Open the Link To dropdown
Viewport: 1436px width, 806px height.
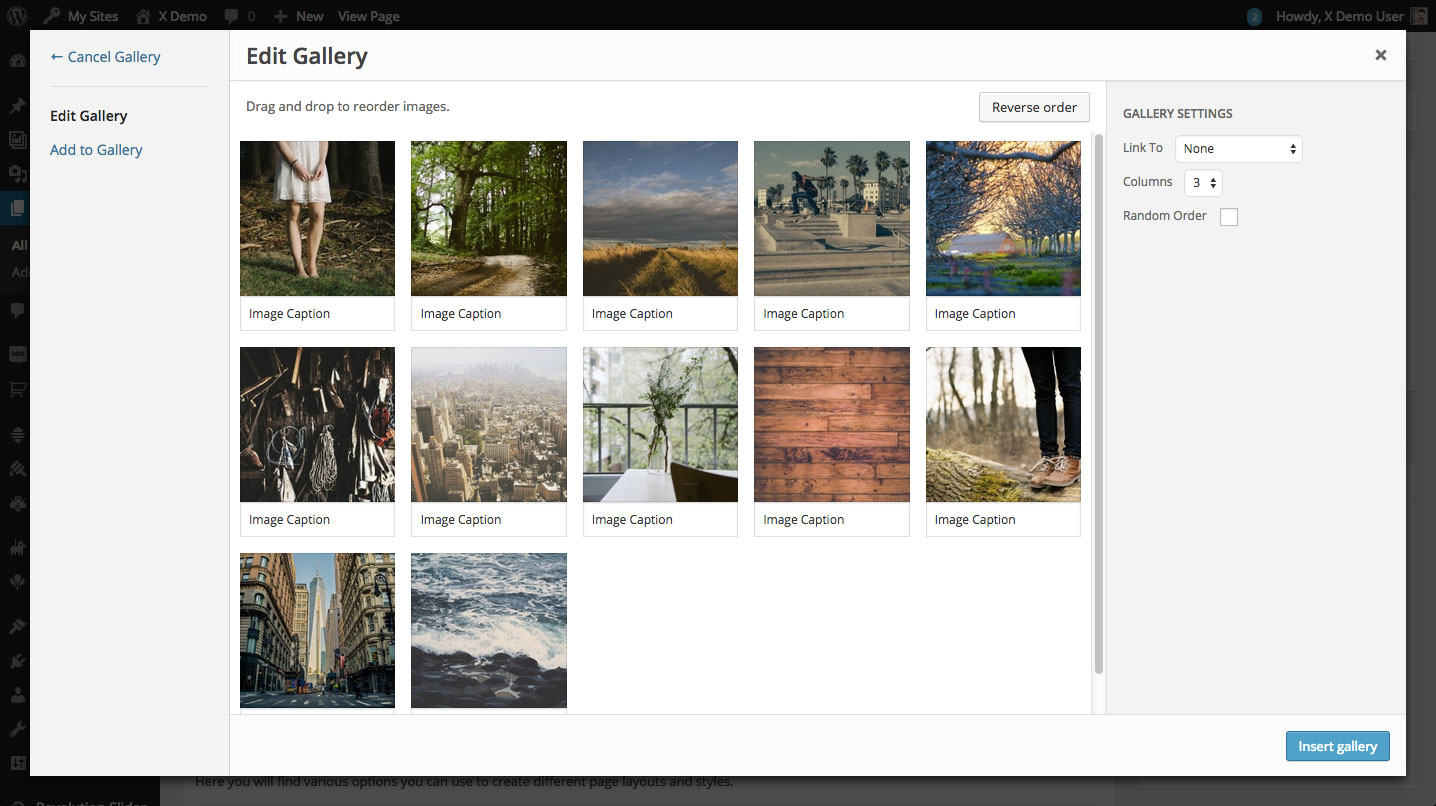[1239, 149]
